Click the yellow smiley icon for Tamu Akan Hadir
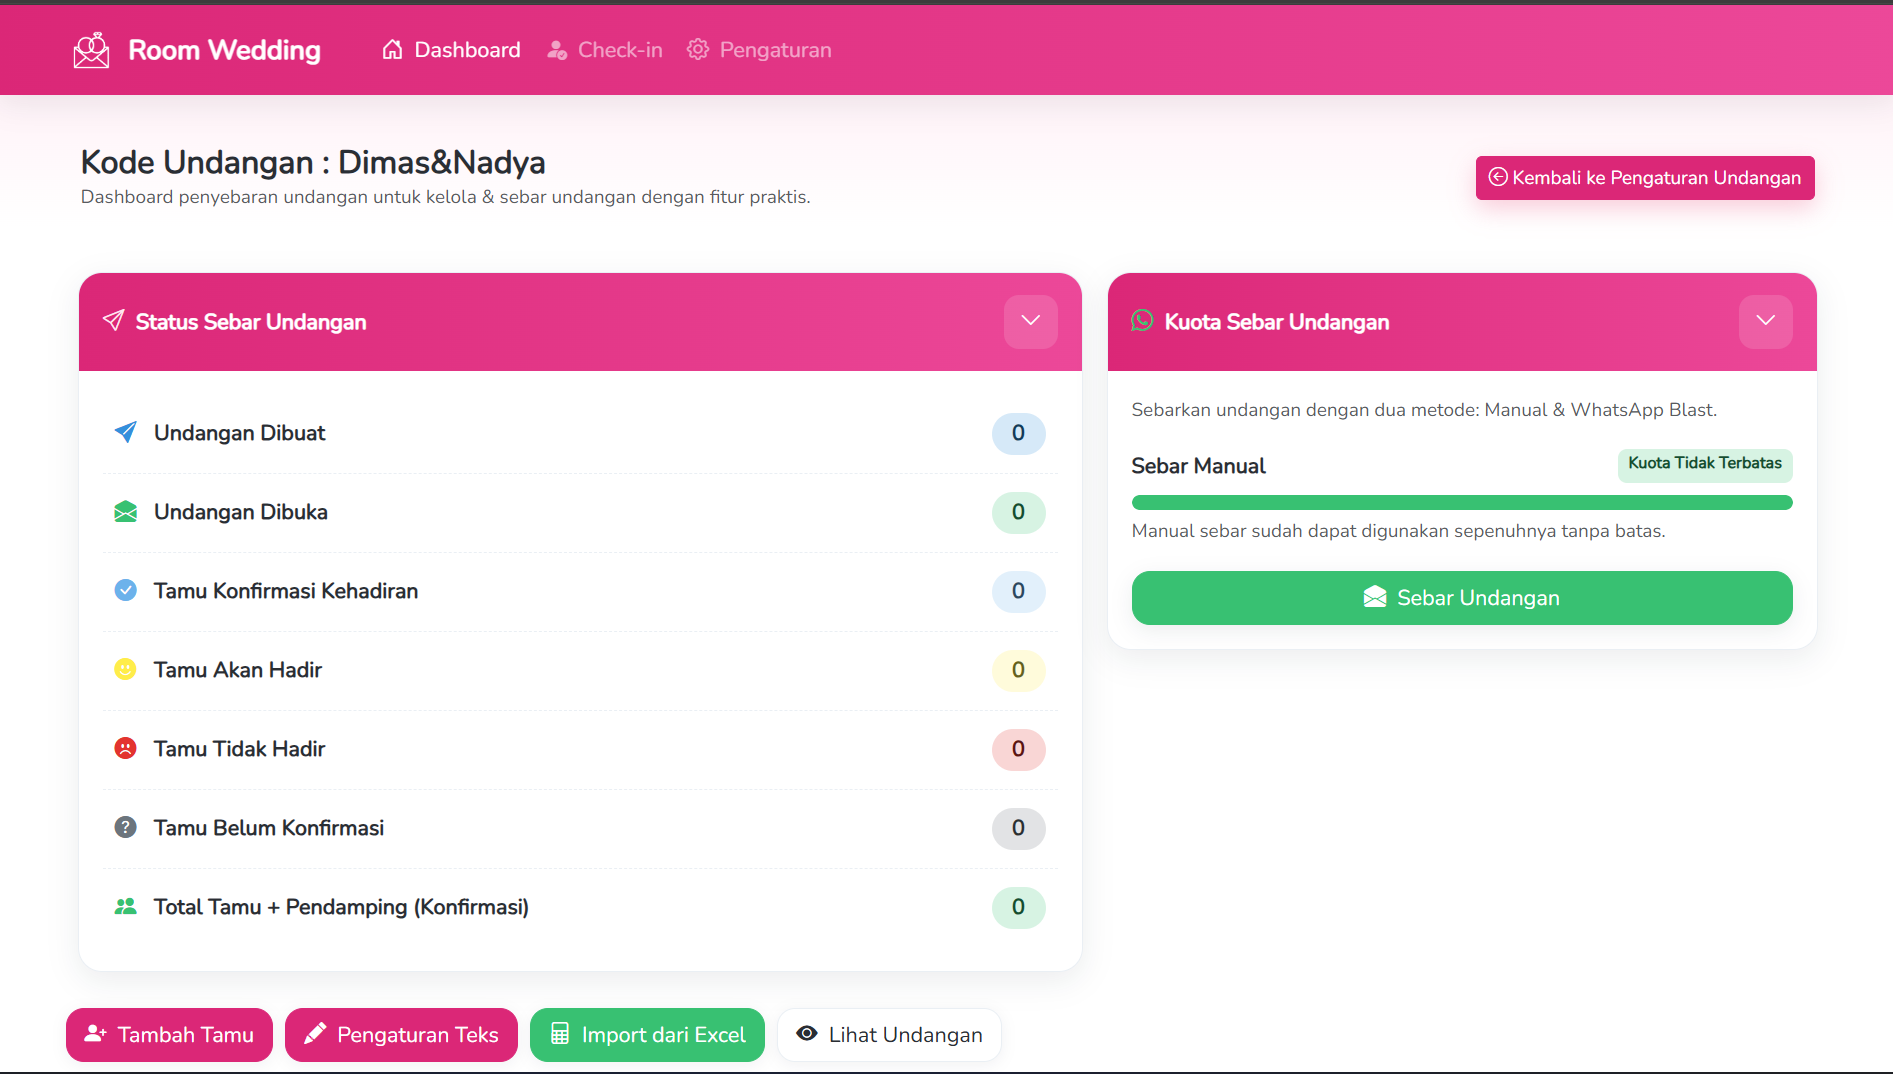Viewport: 1893px width, 1074px height. [125, 669]
